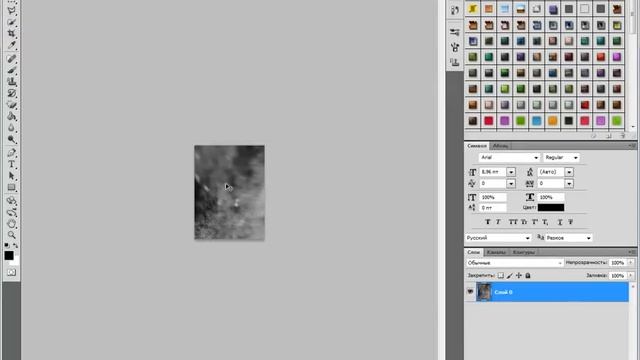Apply the orange style in bottom row
640x360 pixels.
pos(553,121)
